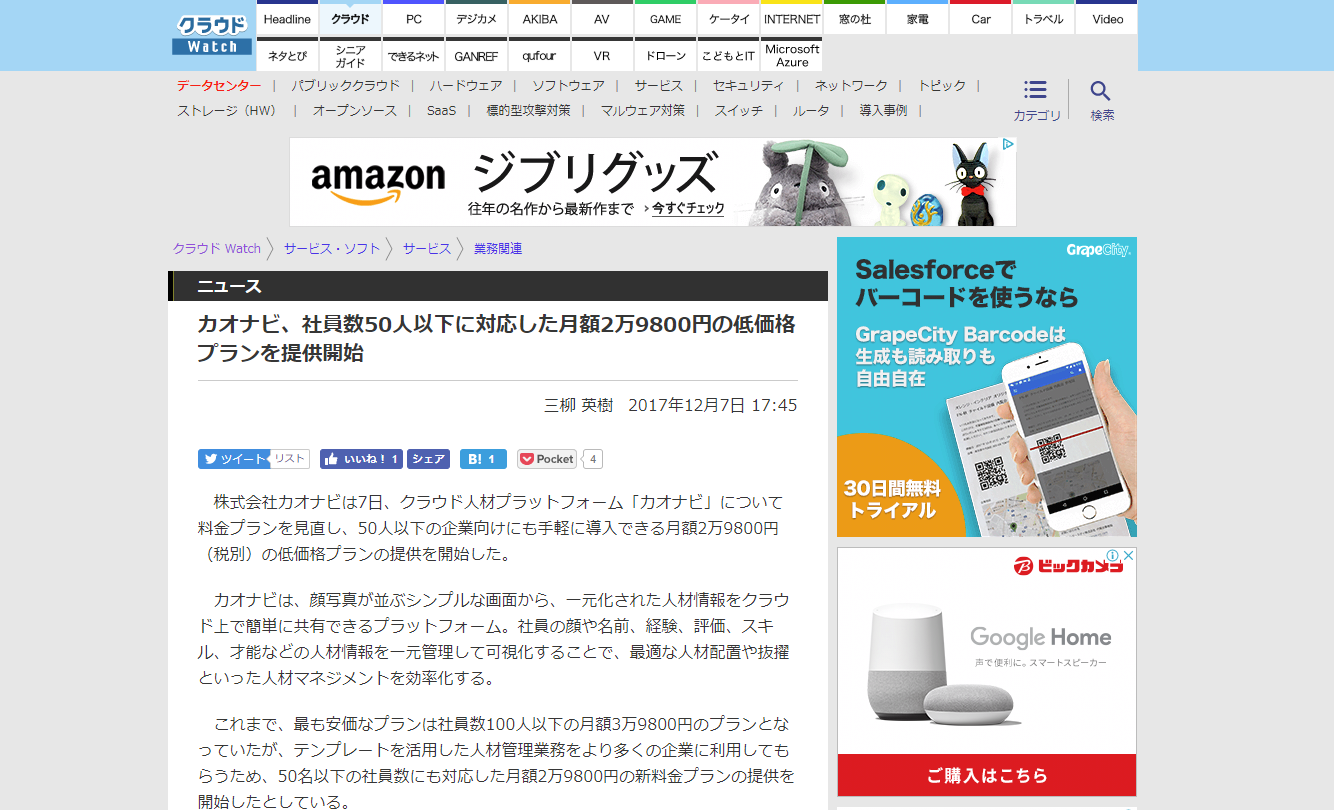Open the GANREF tab
Viewport: 1334px width, 810px height.
(x=476, y=55)
